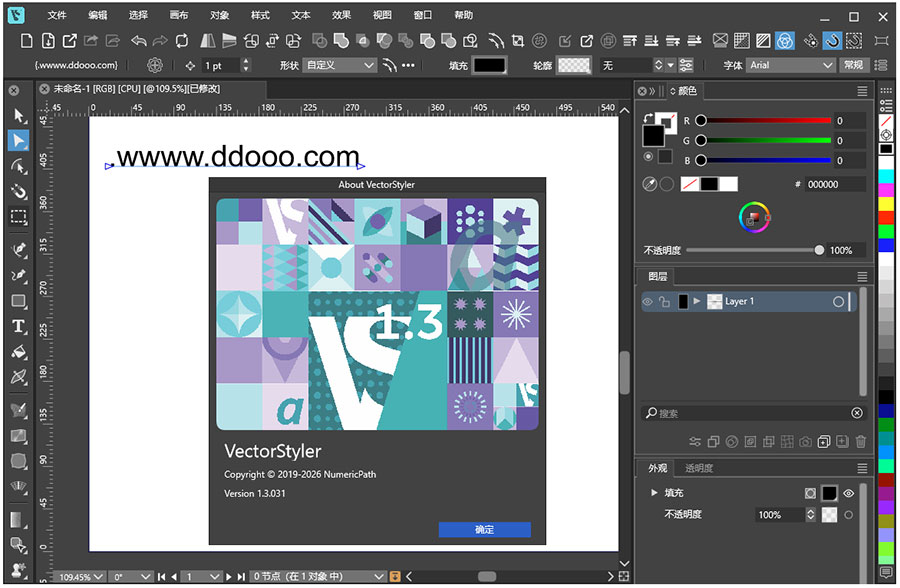
Task: Expand Layer 1 contents triangle
Action: click(x=697, y=301)
